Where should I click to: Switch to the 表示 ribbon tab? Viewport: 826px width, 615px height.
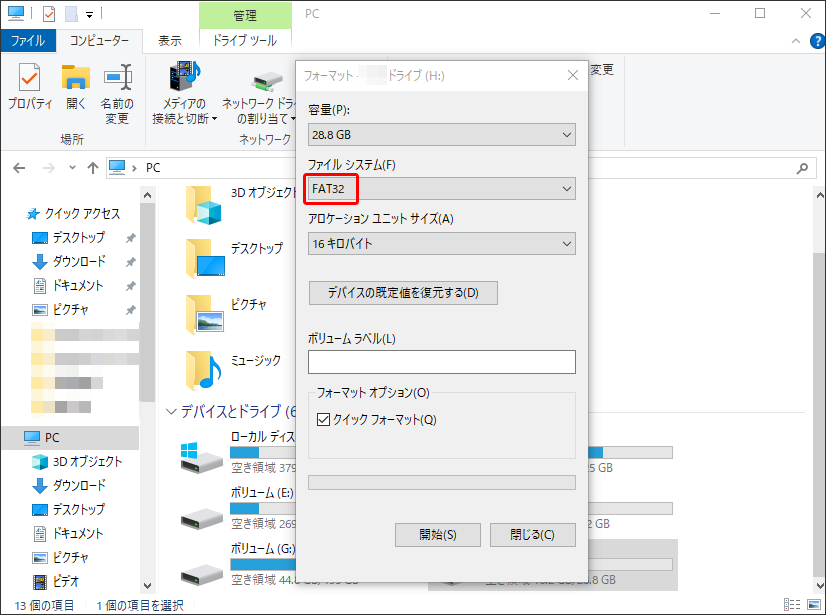[170, 41]
